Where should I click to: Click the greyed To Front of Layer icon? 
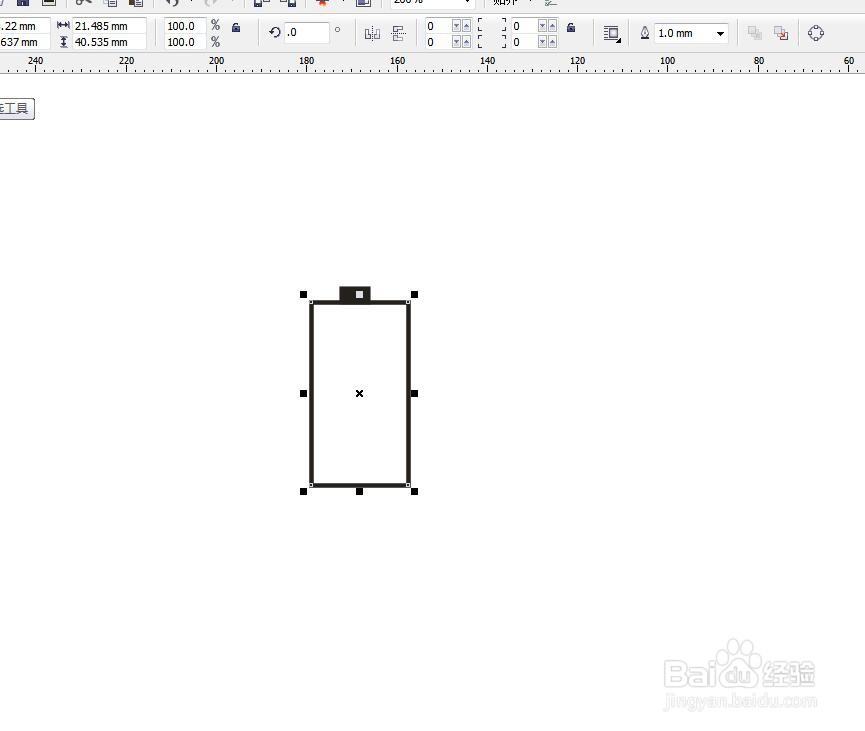click(x=754, y=33)
